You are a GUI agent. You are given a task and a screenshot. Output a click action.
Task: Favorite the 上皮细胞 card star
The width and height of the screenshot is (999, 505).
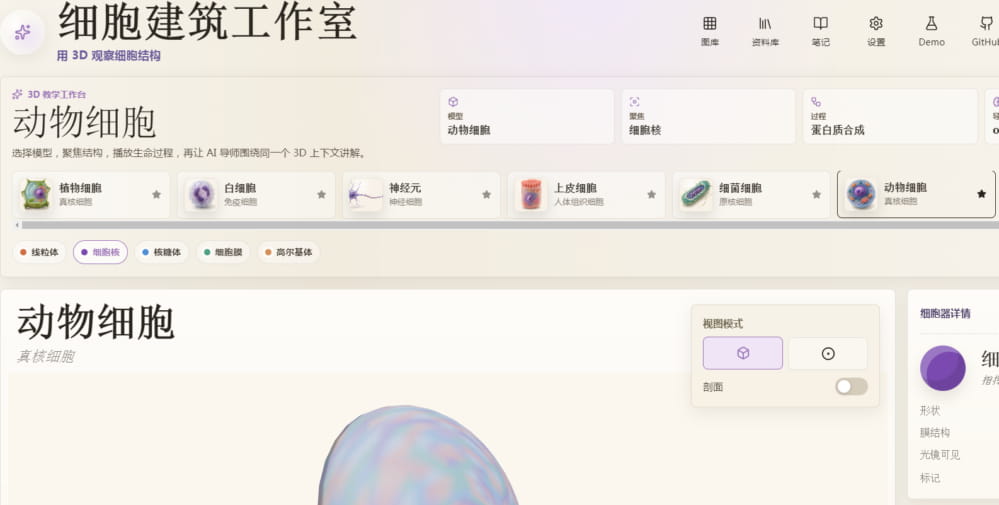651,194
